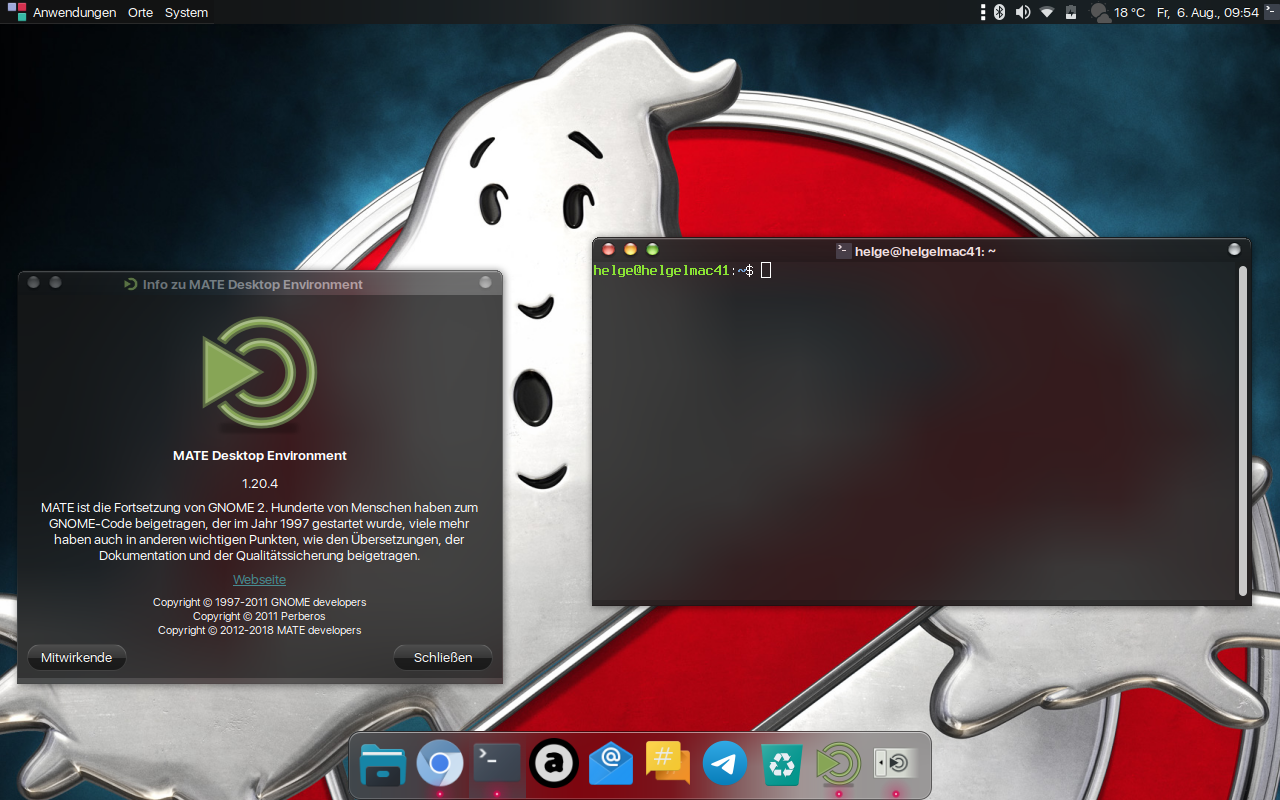Open the email client in dock
Screen dimensions: 1280x800
611,765
